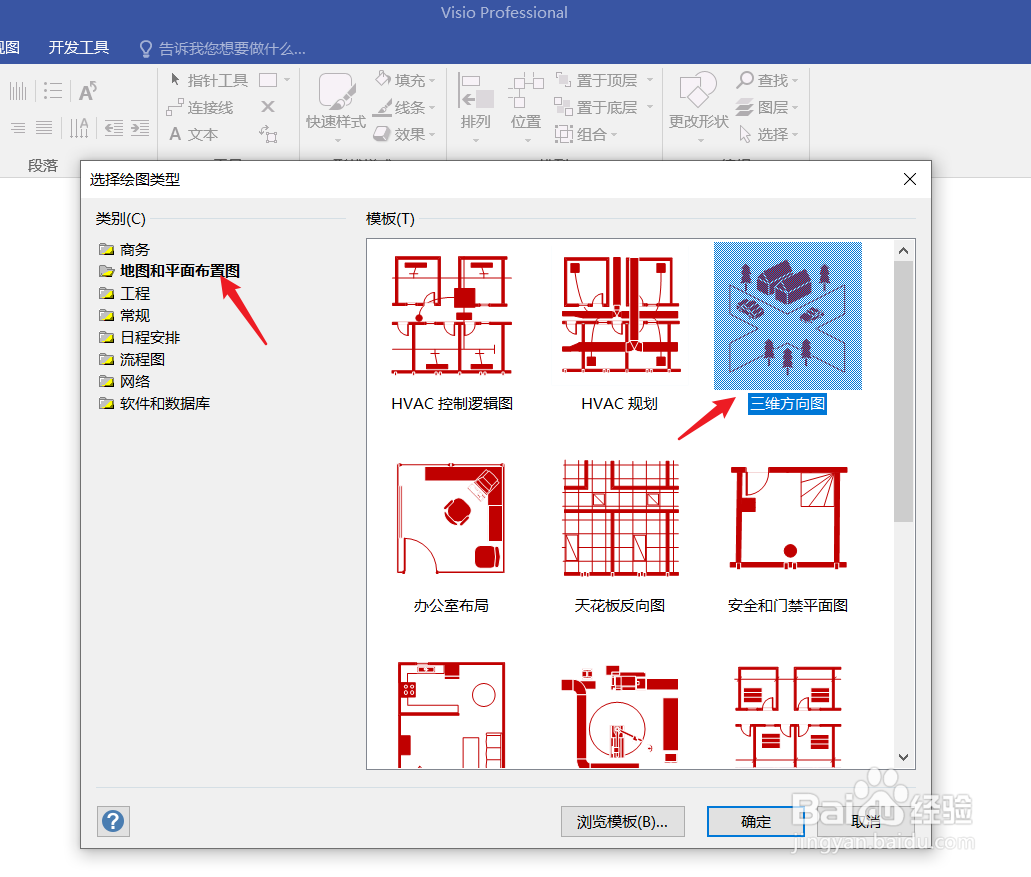Click Send to Back (置于底层)

click(x=597, y=107)
